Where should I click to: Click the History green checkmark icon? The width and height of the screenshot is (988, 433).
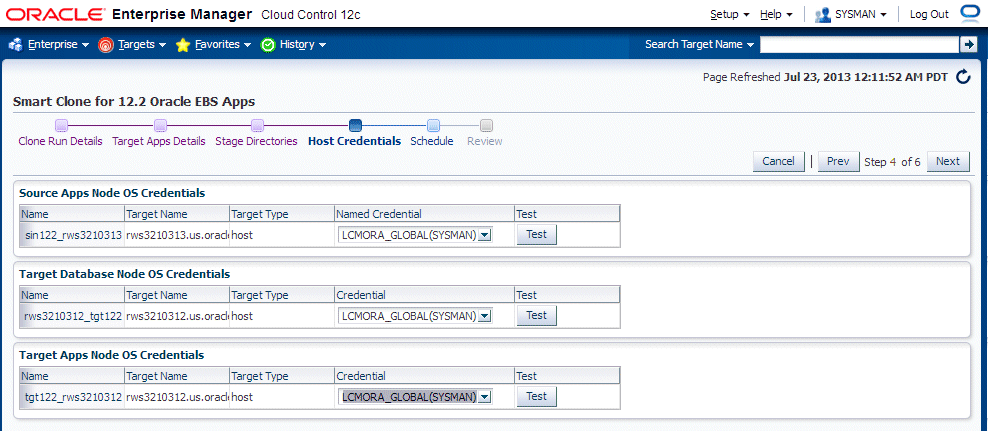268,45
